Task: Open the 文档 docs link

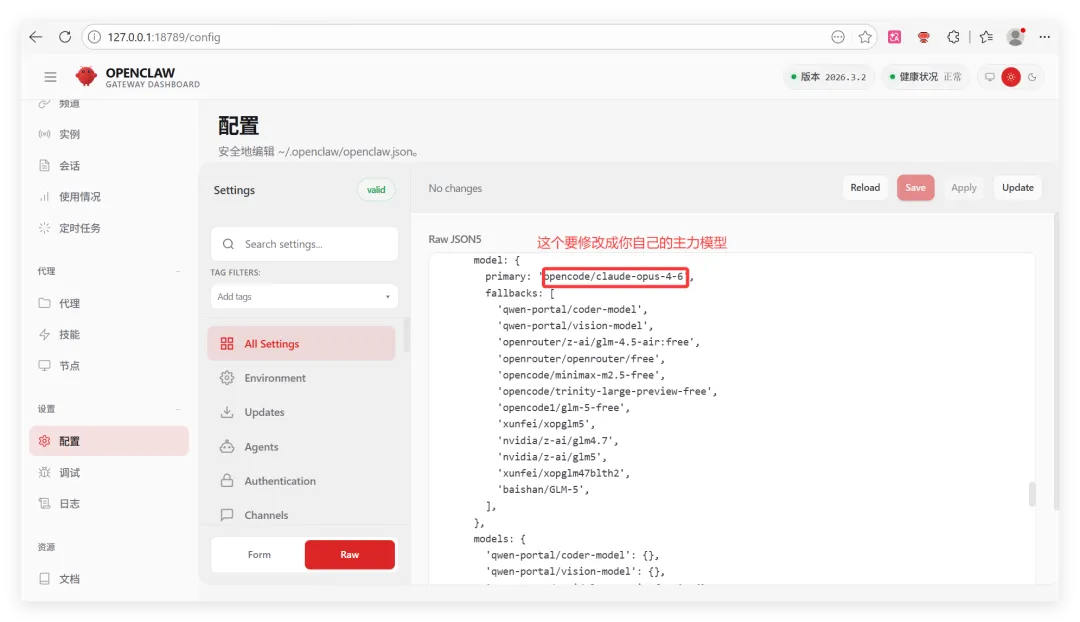Action: coord(109,579)
